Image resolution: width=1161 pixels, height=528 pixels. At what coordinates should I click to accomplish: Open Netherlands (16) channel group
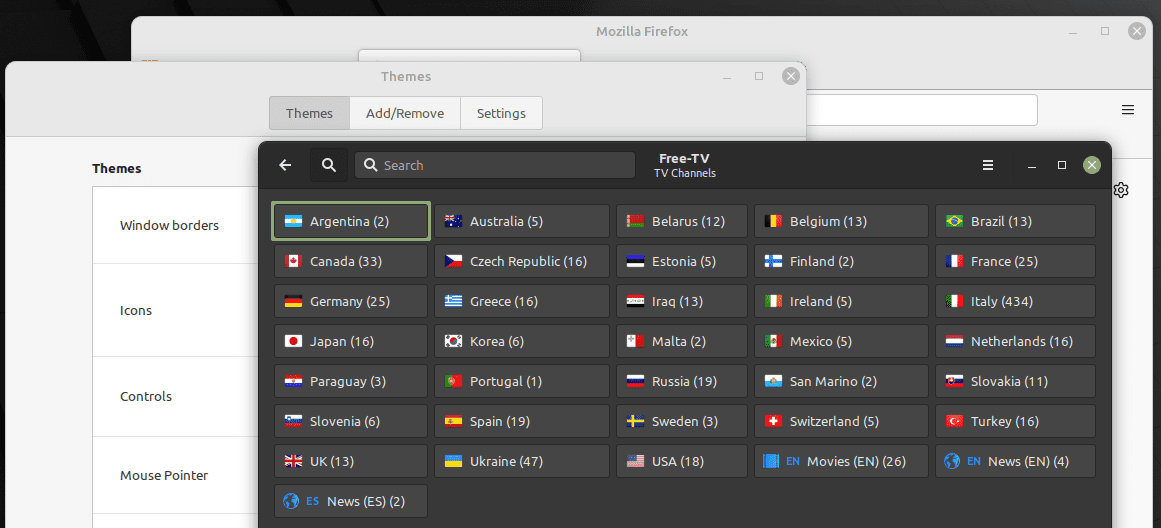click(x=1015, y=341)
